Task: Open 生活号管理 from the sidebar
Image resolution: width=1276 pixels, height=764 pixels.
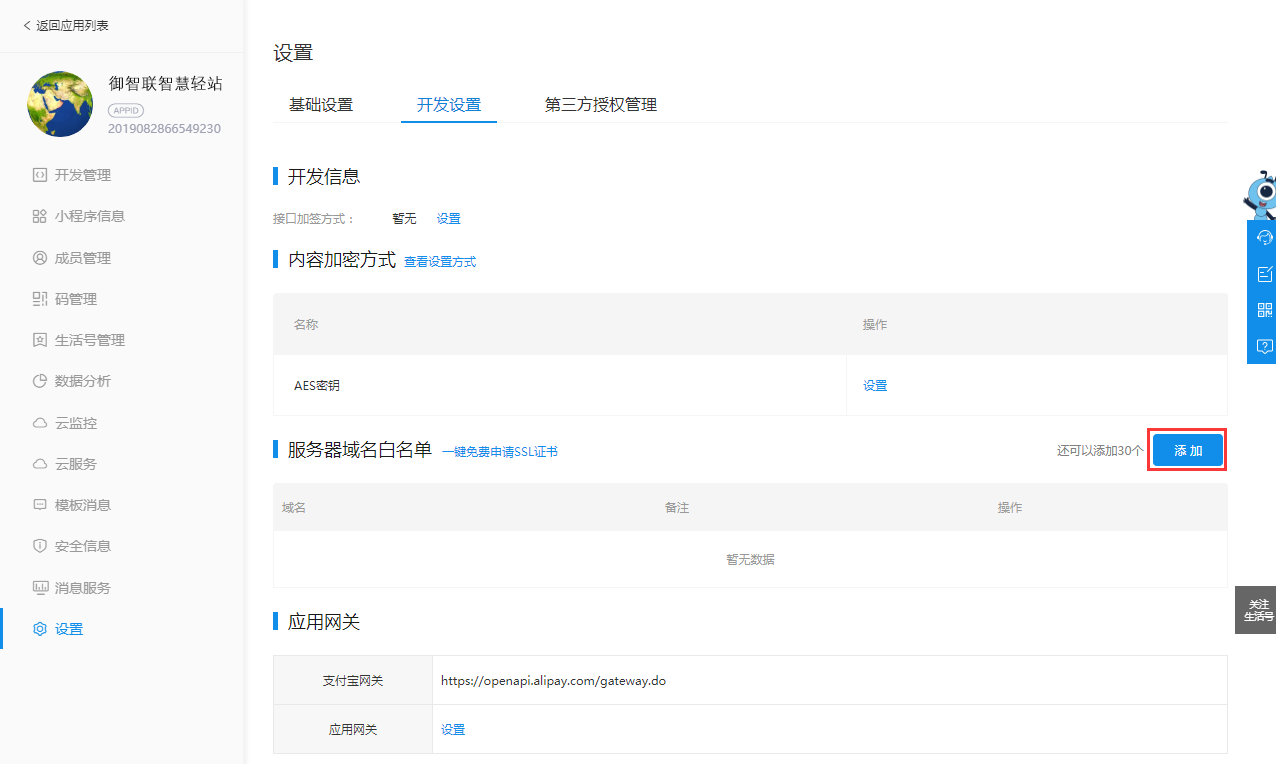Action: point(40,339)
